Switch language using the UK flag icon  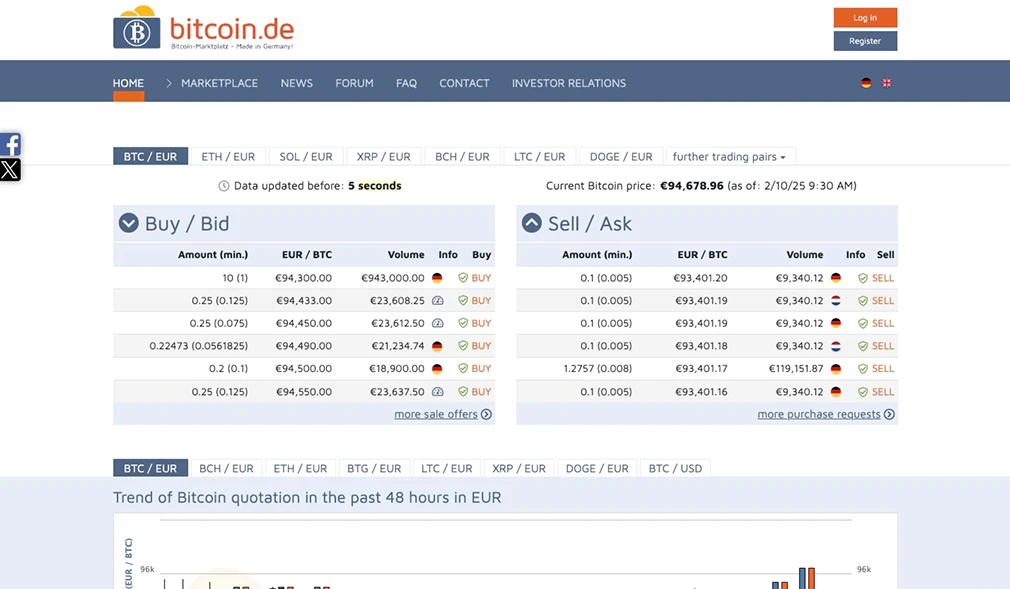(886, 83)
